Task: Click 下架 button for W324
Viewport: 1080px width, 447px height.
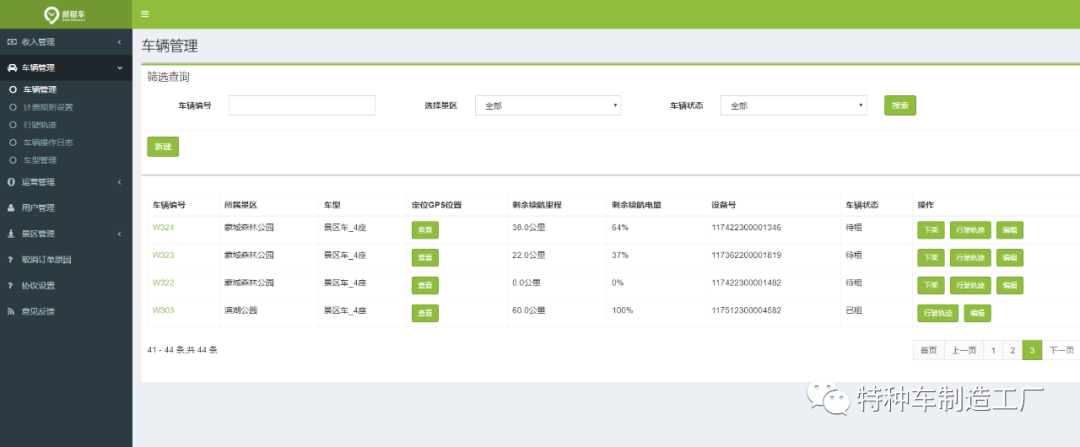Action: [931, 230]
